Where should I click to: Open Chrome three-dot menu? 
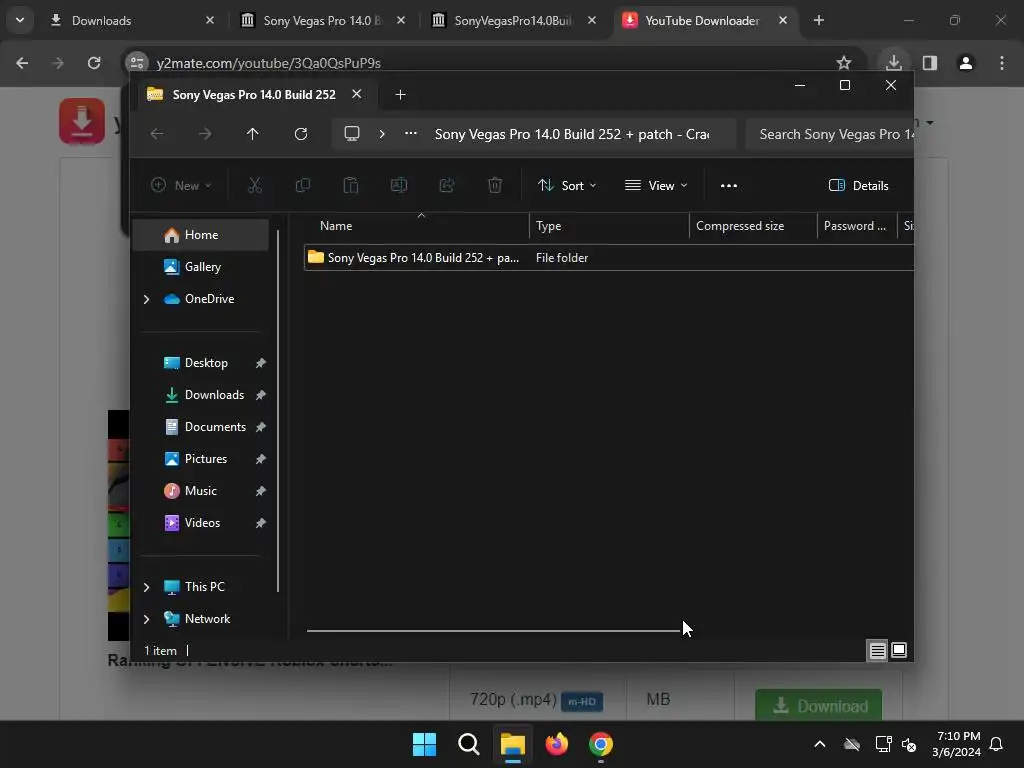pyautogui.click(x=1002, y=63)
